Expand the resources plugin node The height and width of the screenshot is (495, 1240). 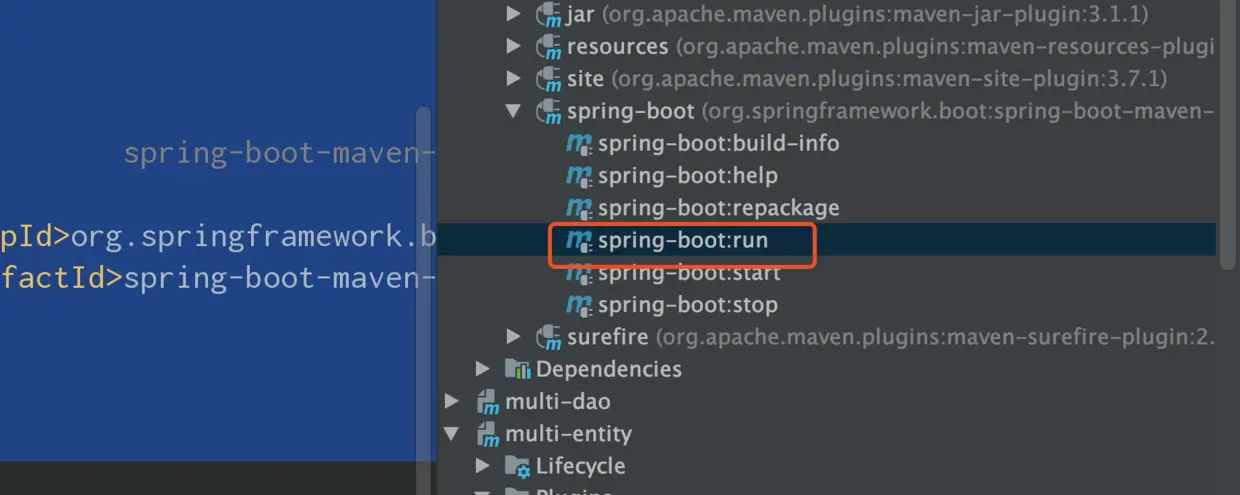pos(513,46)
